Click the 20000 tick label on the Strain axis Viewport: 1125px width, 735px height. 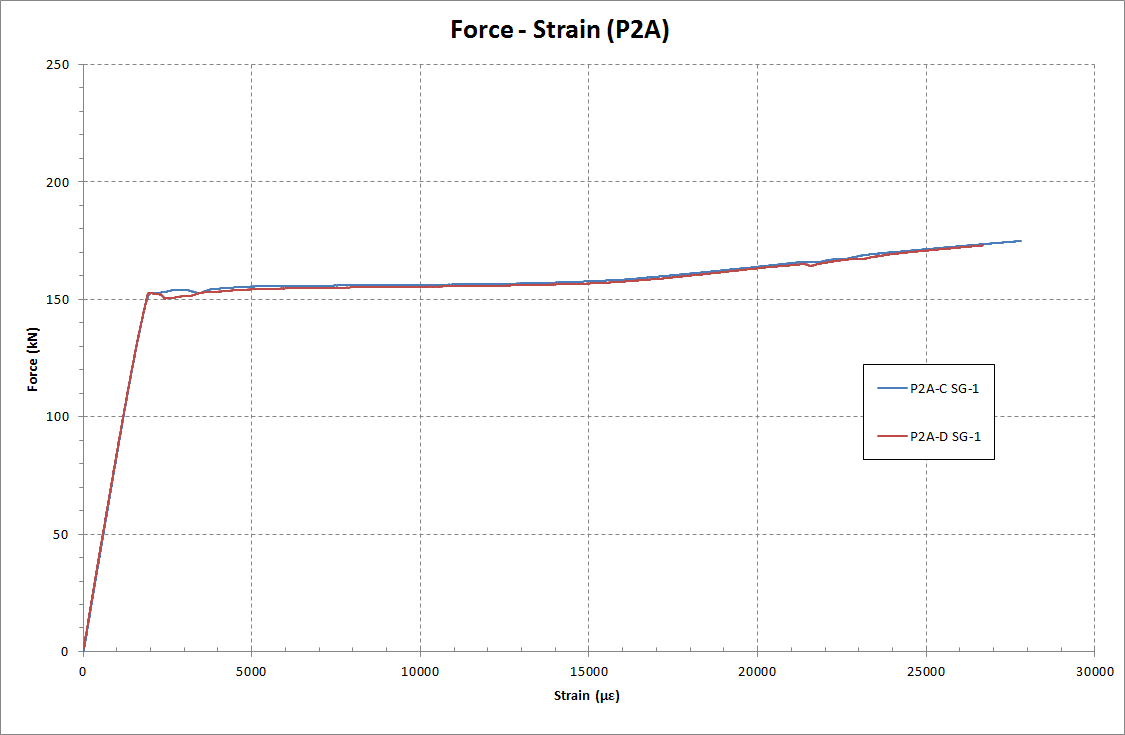757,672
